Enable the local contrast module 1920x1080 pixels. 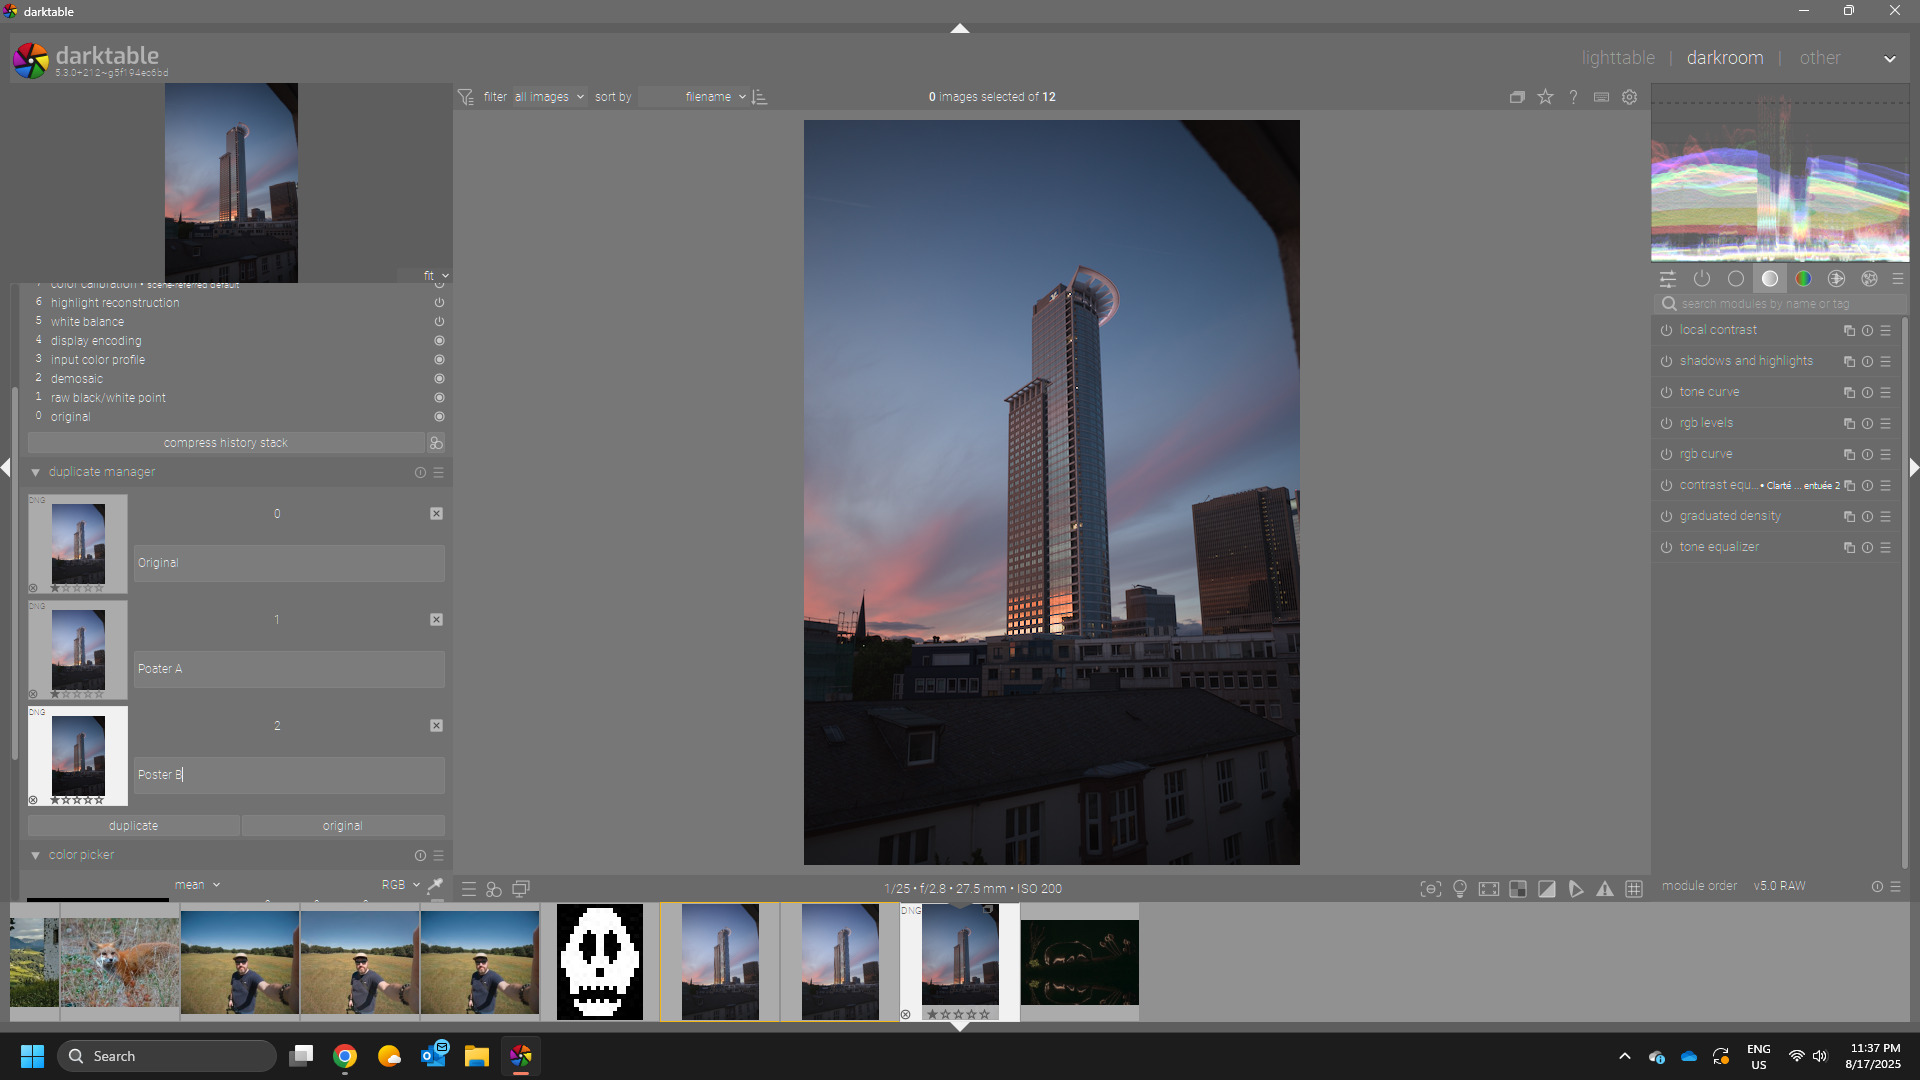[1666, 330]
